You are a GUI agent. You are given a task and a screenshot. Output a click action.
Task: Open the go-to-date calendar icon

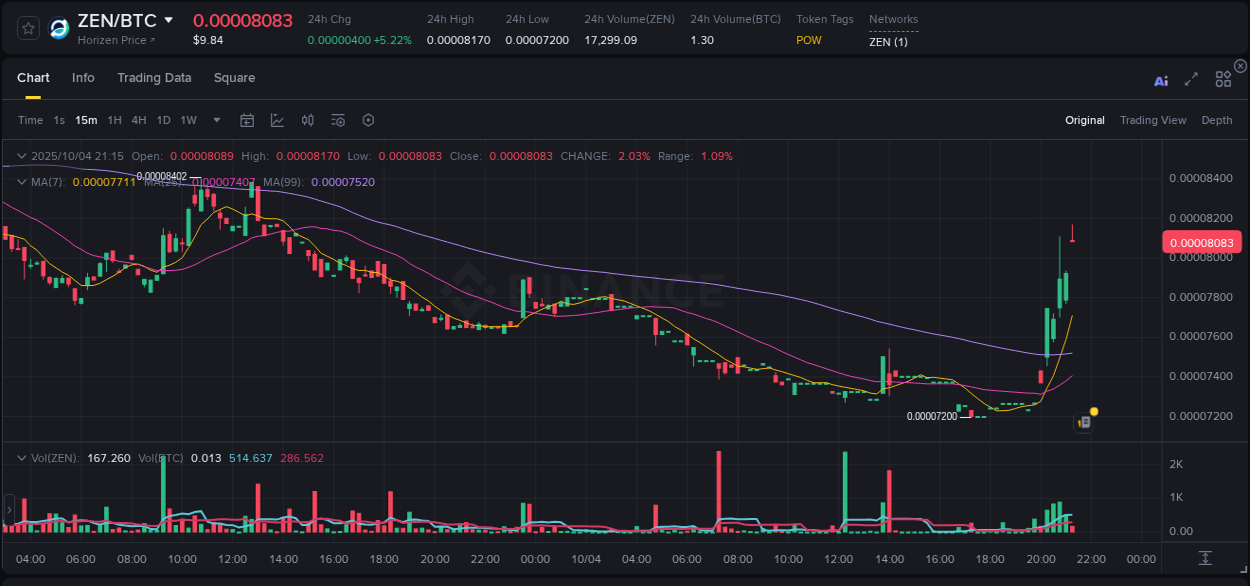point(247,120)
